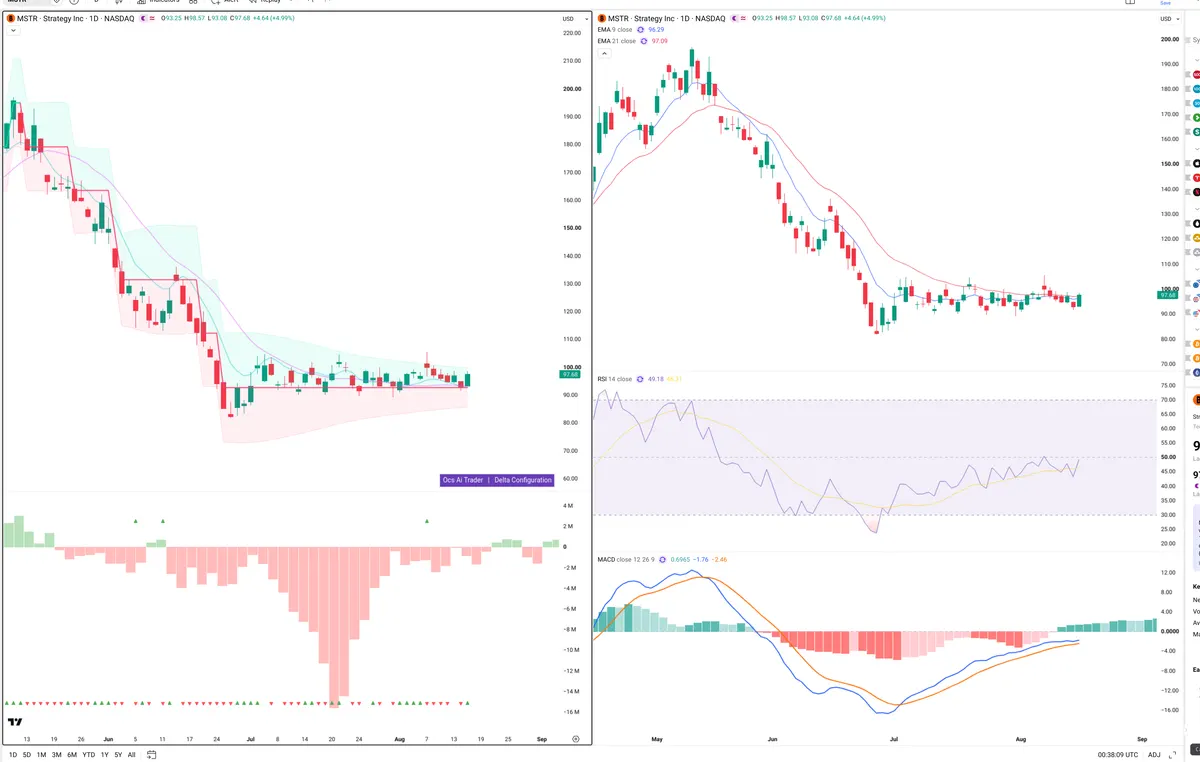Click the left chart MSTR Strategy Inc title

(x=75, y=19)
